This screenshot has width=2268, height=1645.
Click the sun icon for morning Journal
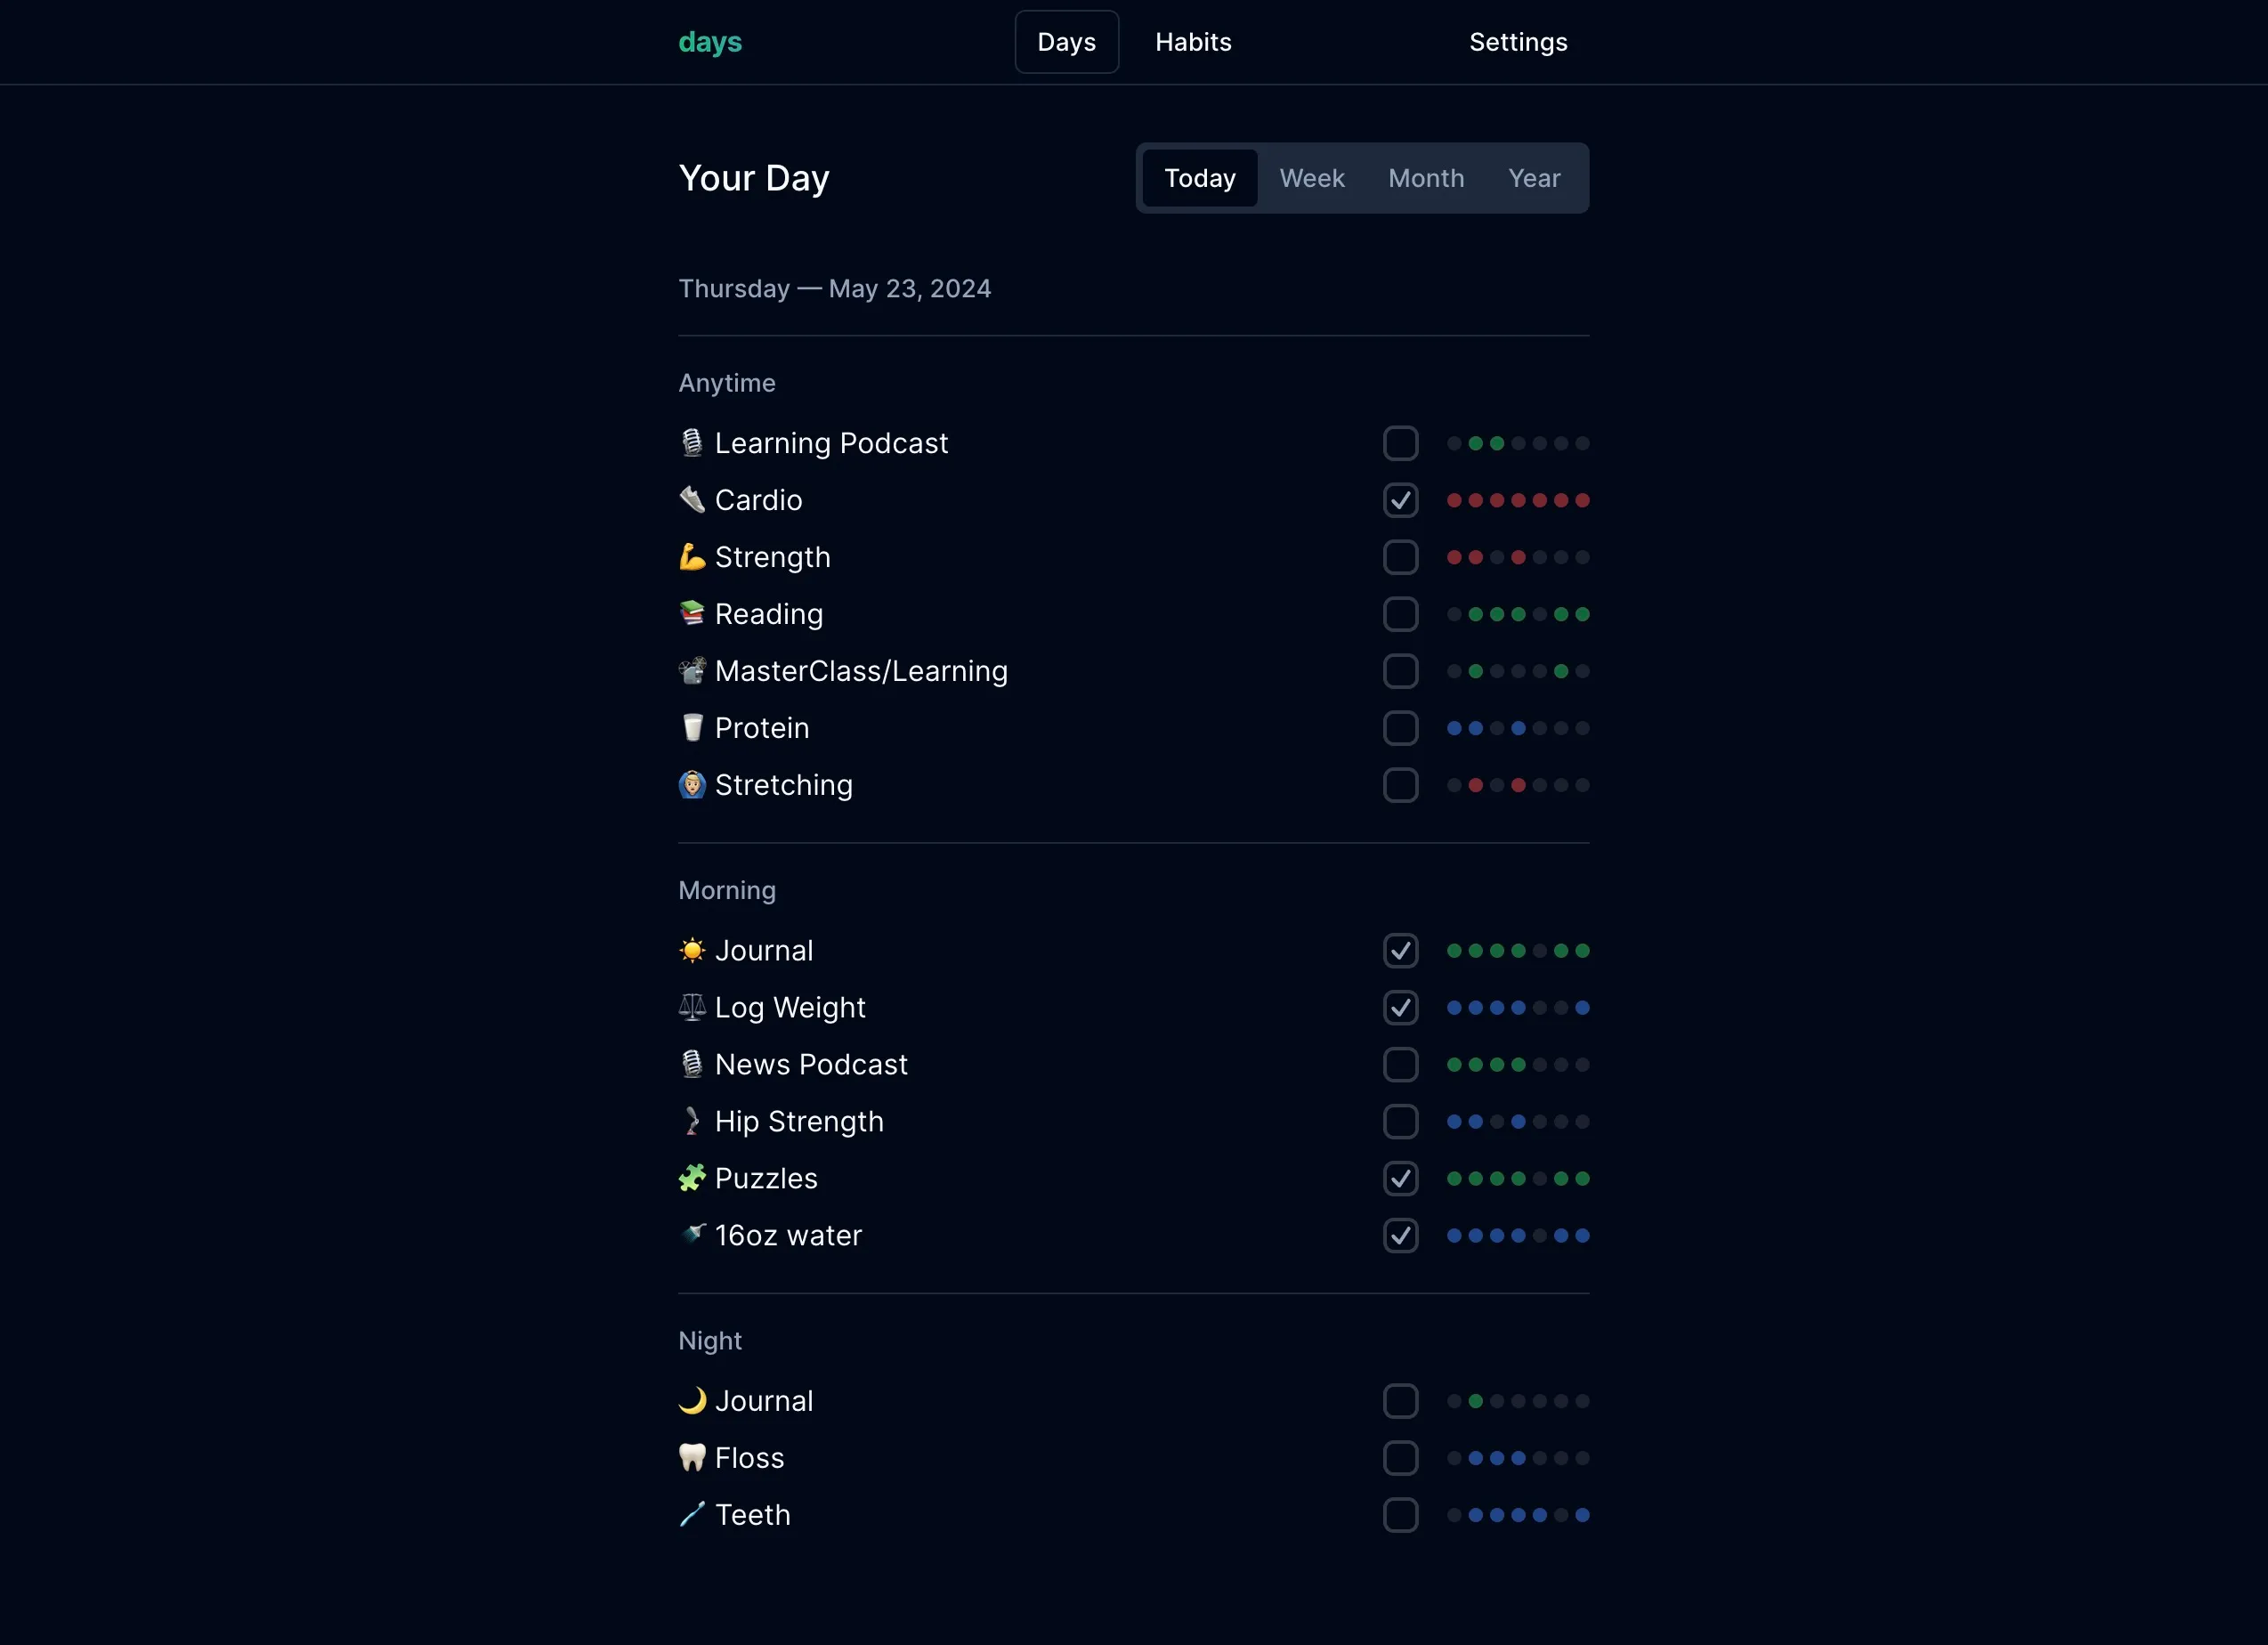click(x=692, y=950)
